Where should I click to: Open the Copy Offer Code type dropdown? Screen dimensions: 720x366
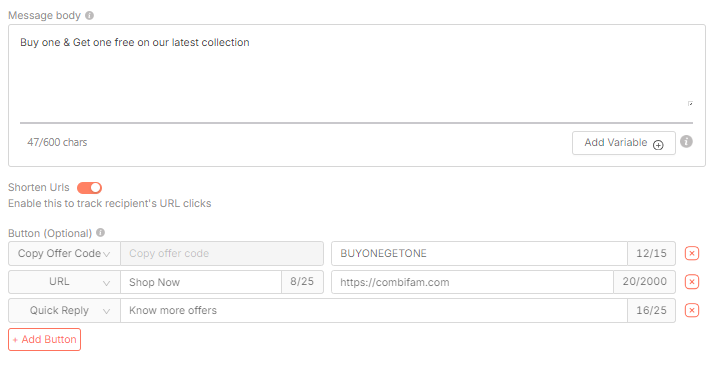(x=64, y=253)
